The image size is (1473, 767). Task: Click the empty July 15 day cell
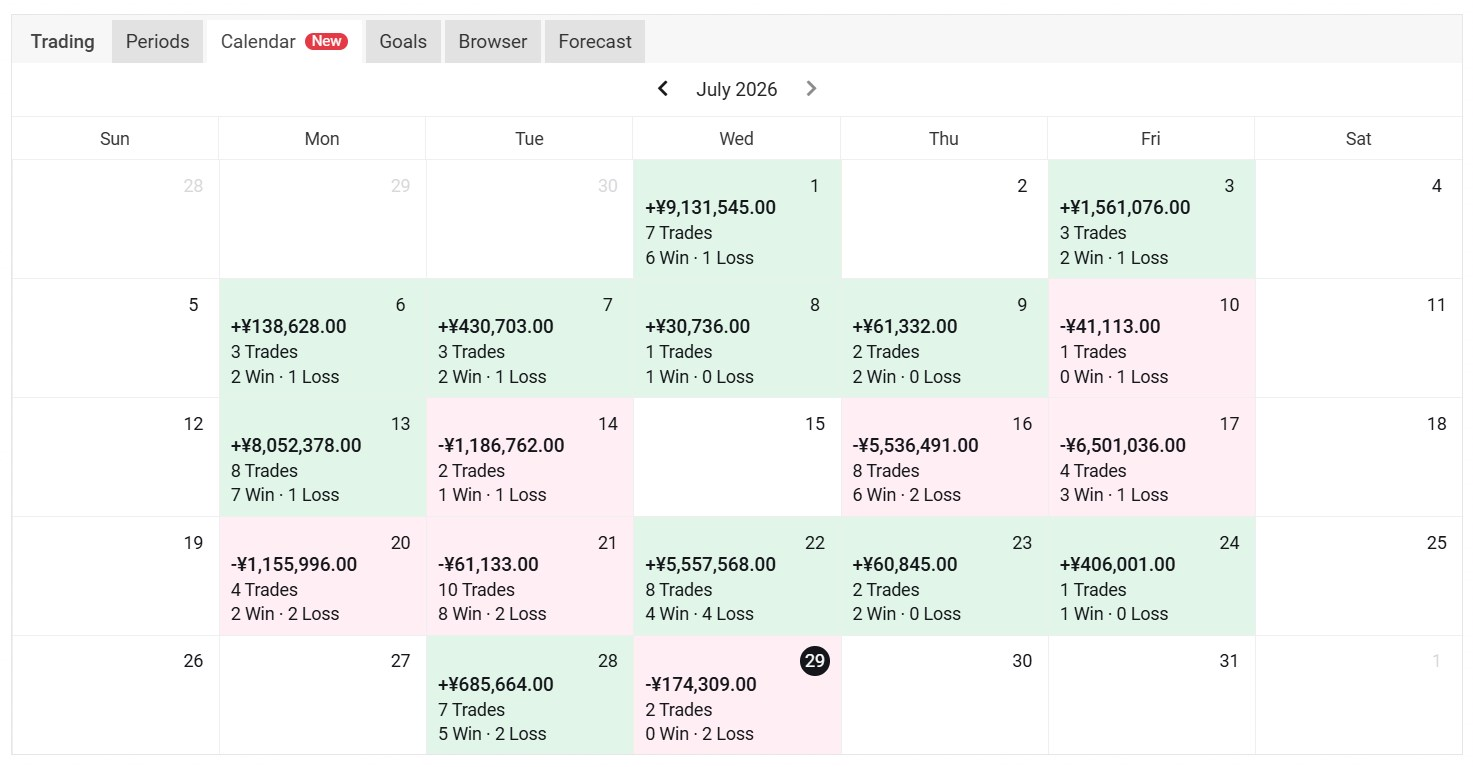737,457
